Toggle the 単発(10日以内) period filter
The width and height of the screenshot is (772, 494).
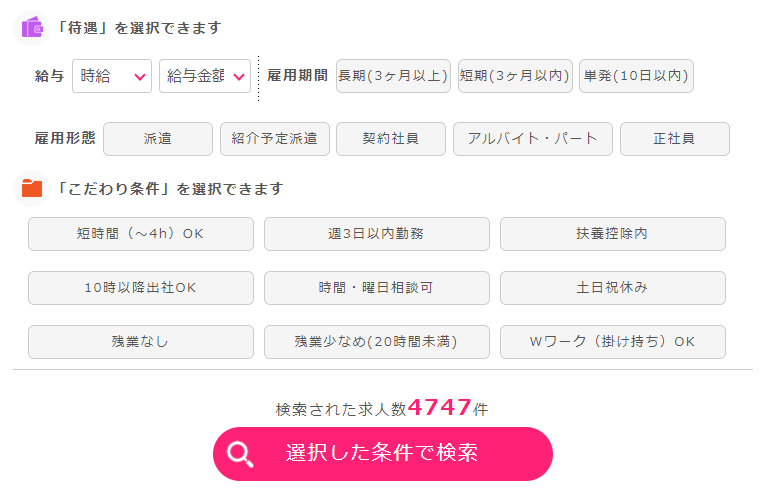tap(636, 76)
